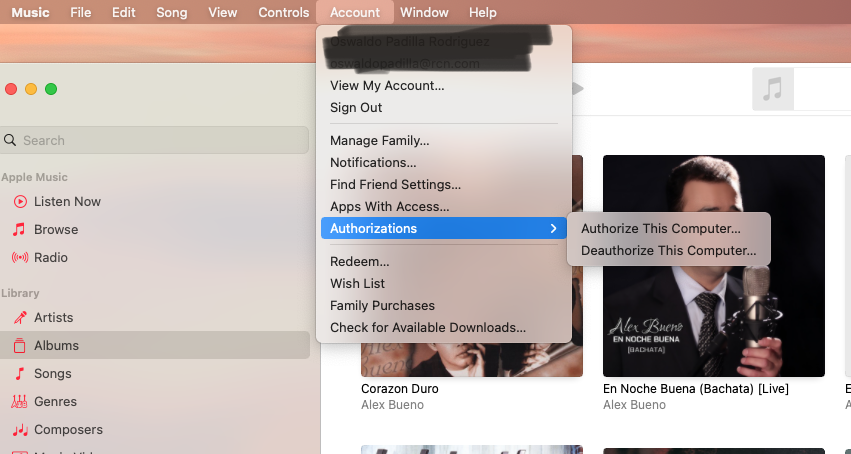Open the Window menu
The width and height of the screenshot is (851, 454).
pos(424,12)
